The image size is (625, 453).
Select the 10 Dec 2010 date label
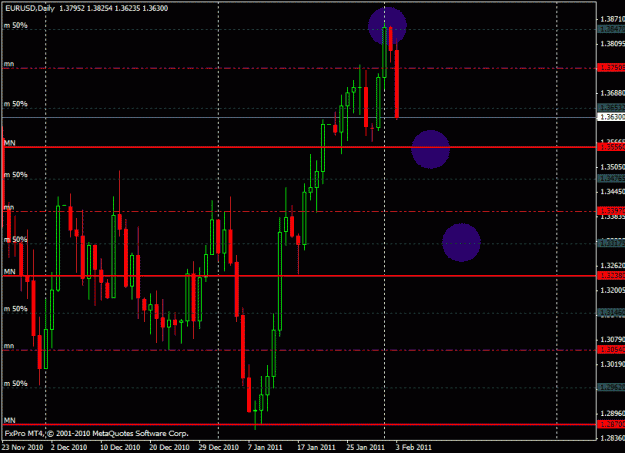click(120, 447)
